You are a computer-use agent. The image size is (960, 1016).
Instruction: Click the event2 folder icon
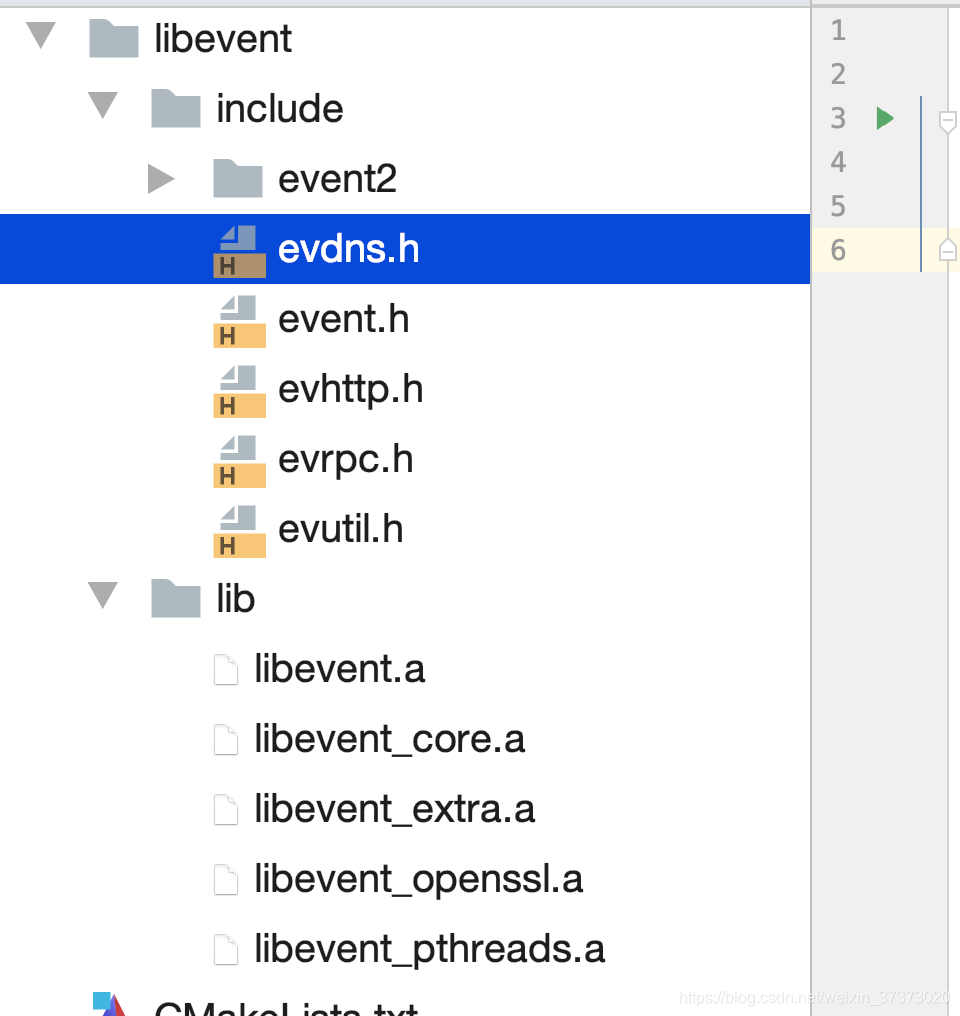pyautogui.click(x=238, y=178)
